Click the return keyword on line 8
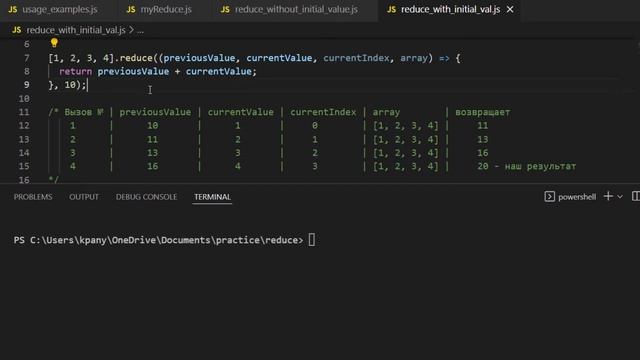640x360 pixels. pos(76,71)
